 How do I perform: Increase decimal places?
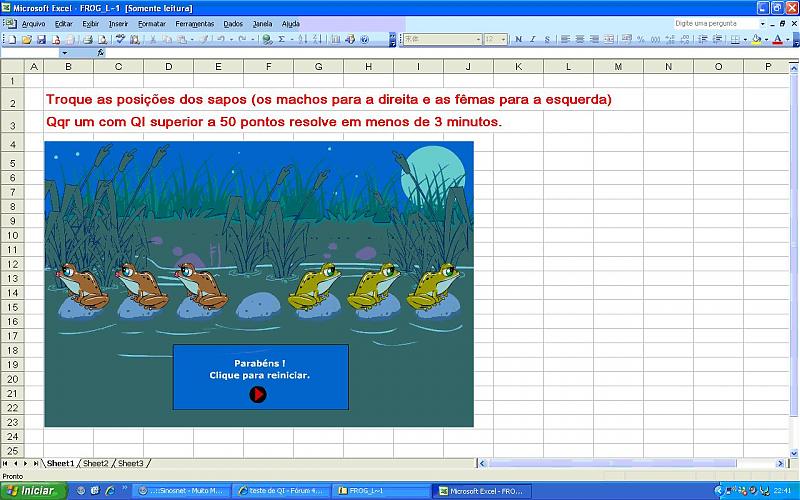click(670, 39)
